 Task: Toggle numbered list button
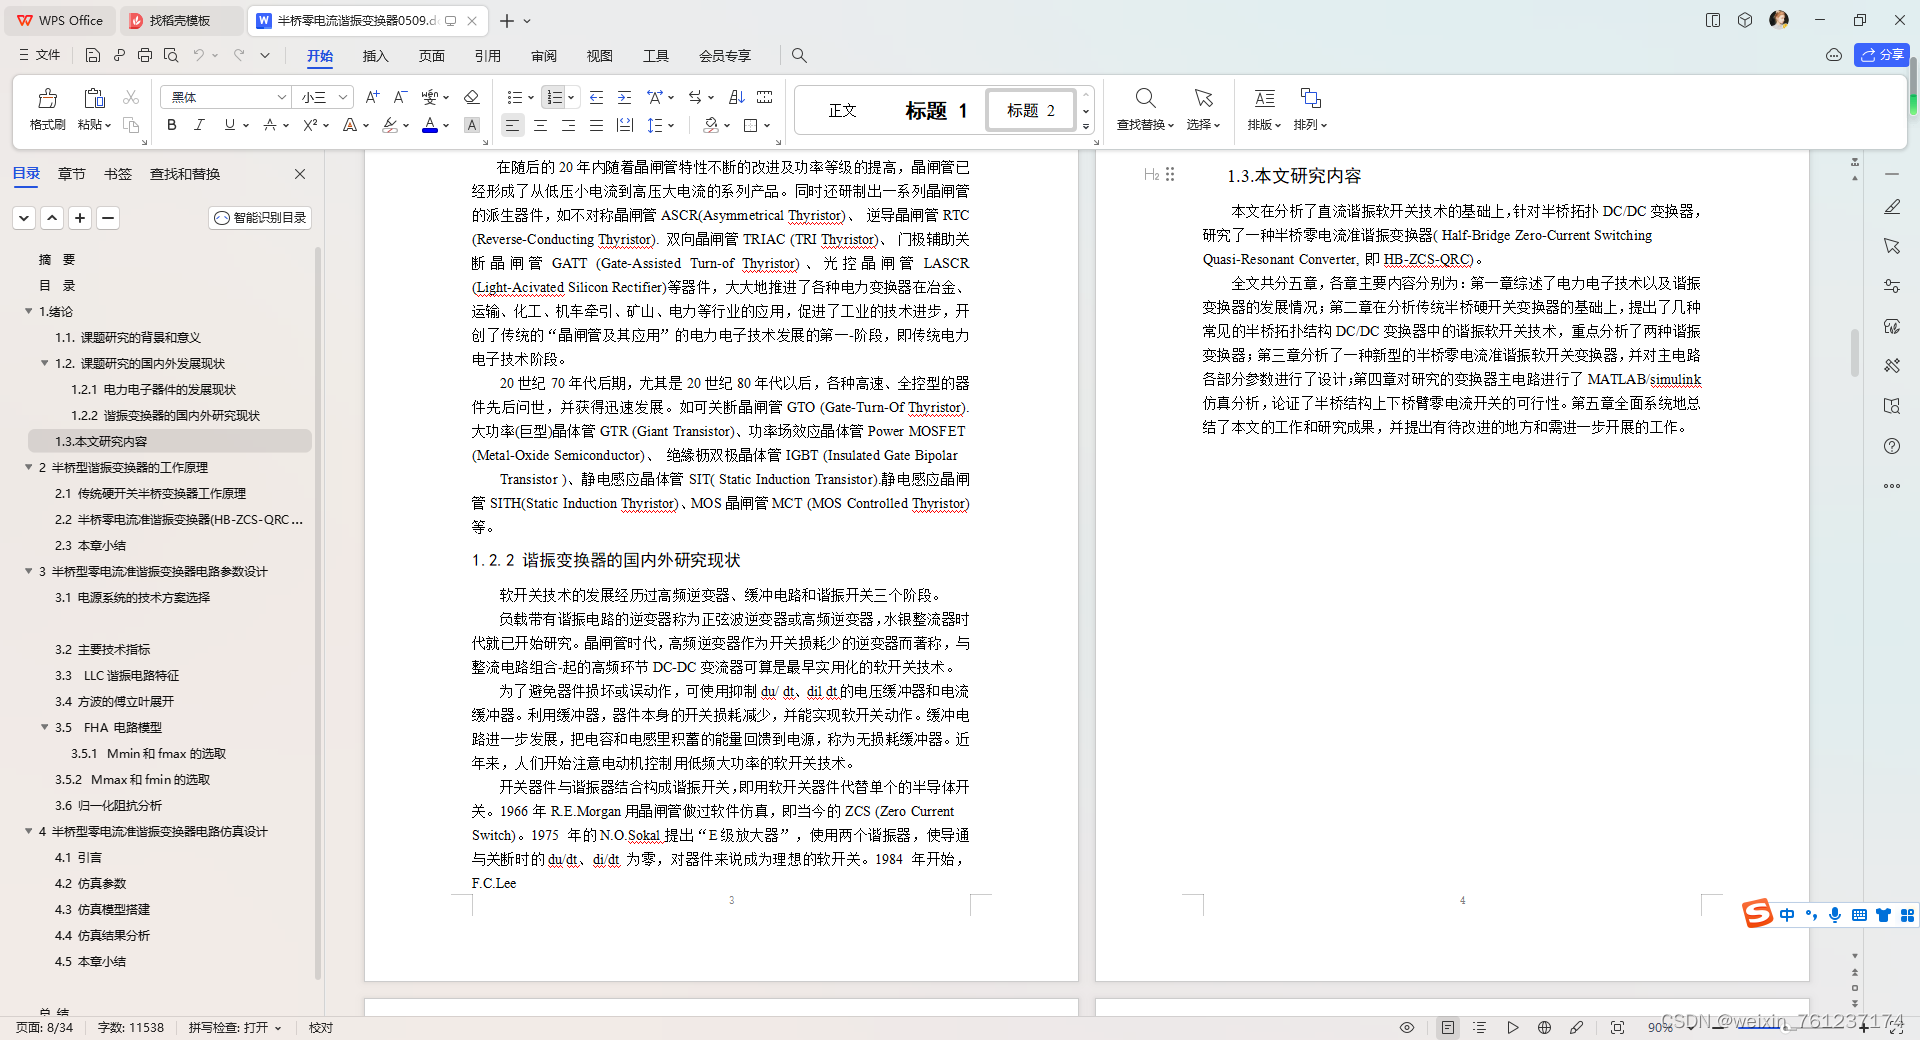(554, 97)
